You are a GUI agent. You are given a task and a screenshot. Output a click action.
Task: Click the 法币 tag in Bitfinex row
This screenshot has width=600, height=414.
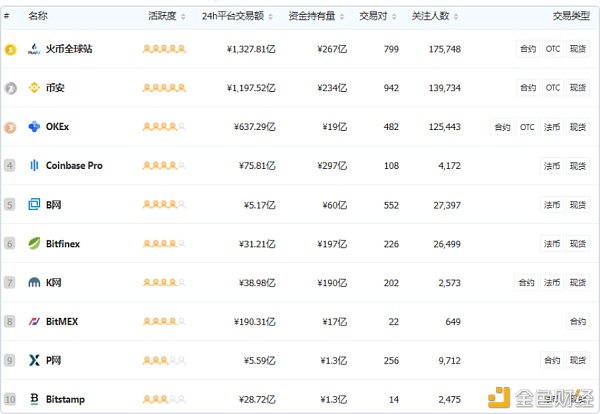[x=552, y=244]
